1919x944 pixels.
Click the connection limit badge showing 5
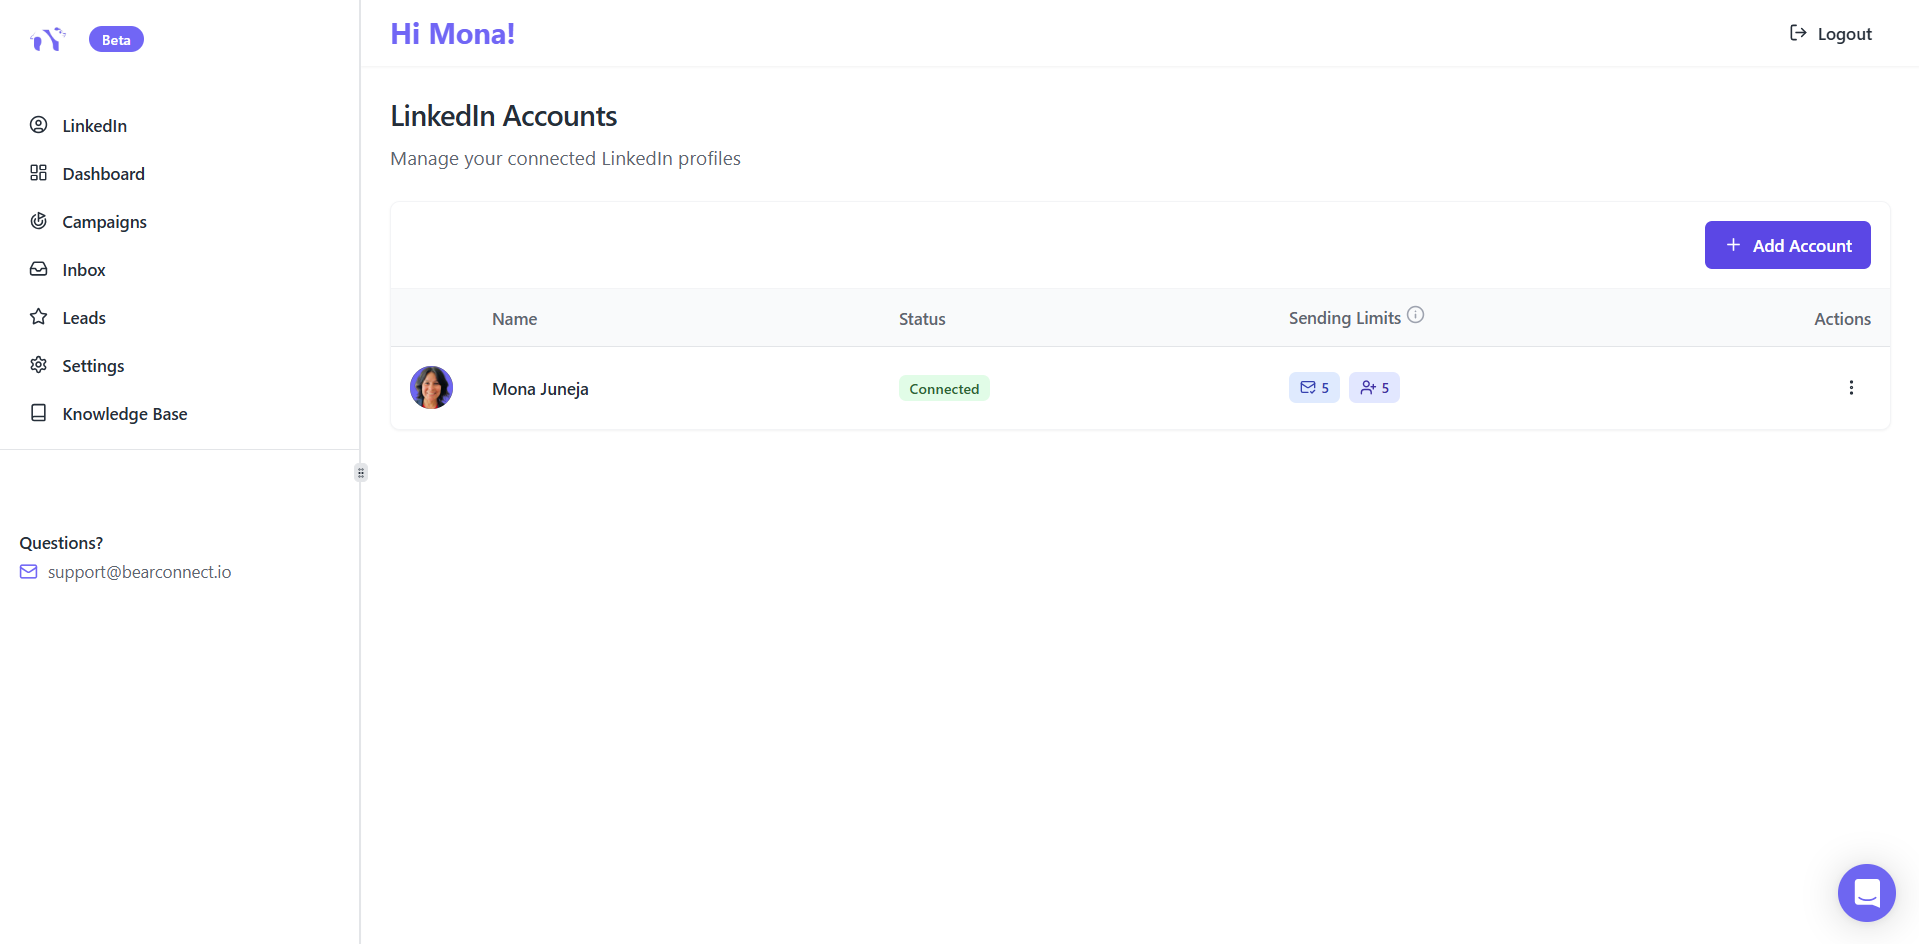(1373, 387)
